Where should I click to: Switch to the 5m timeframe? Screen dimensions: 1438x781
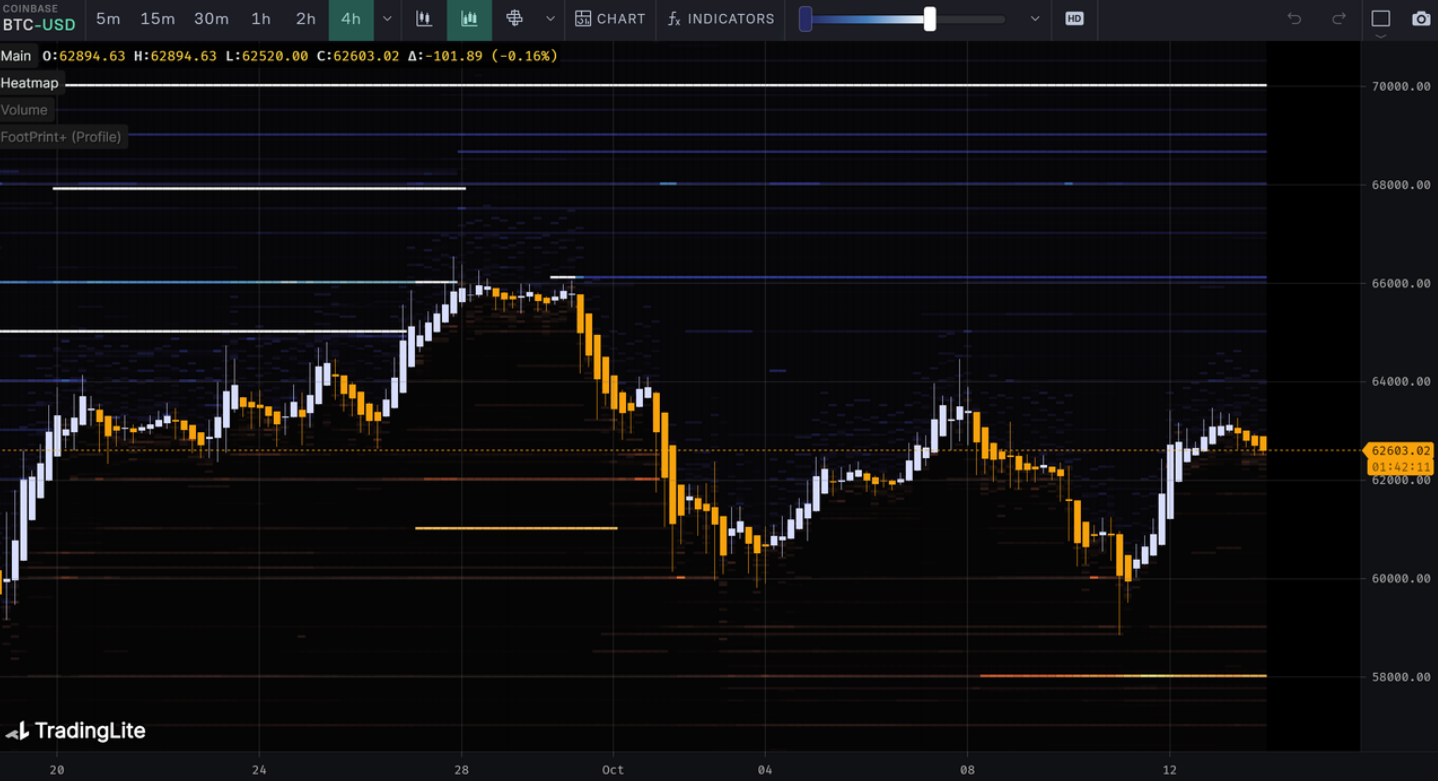[x=108, y=19]
